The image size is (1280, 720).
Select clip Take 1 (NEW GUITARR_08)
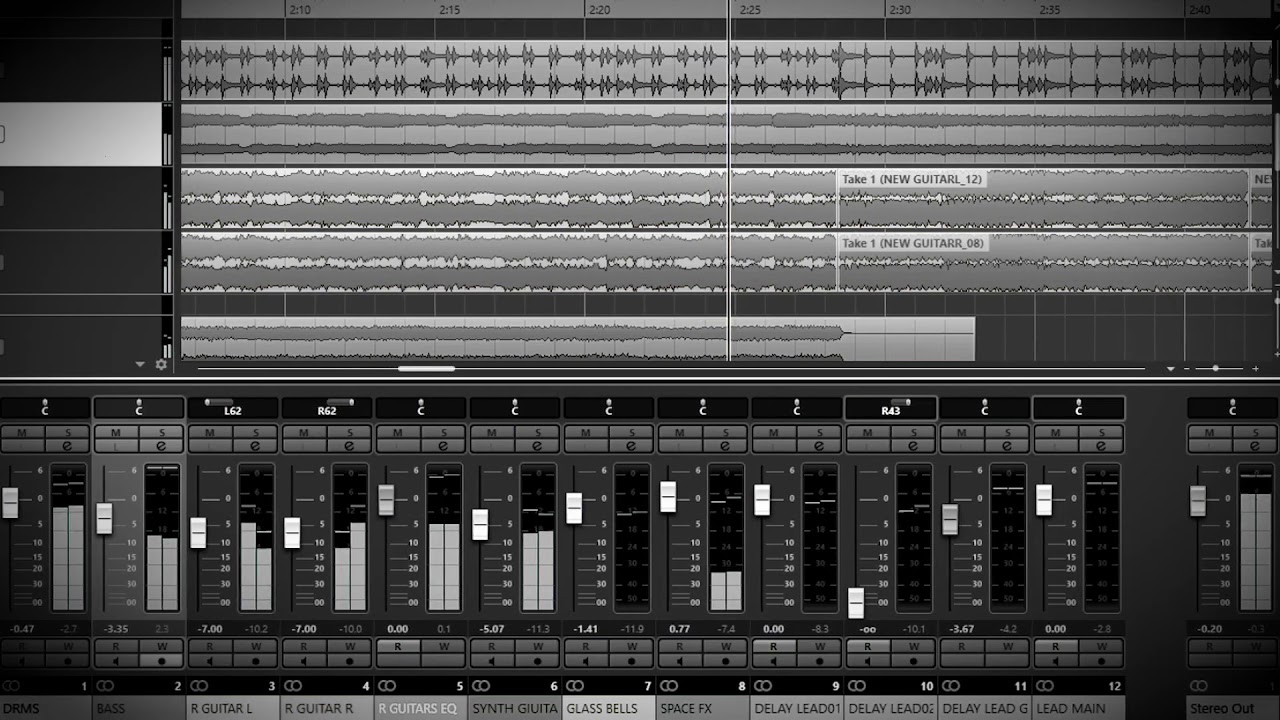tap(1043, 263)
